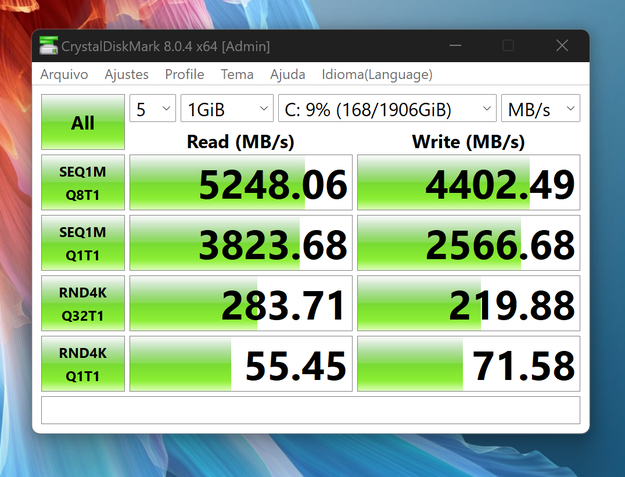Open the drive selector showing C: 9%
This screenshot has width=625, height=477.
(x=387, y=108)
